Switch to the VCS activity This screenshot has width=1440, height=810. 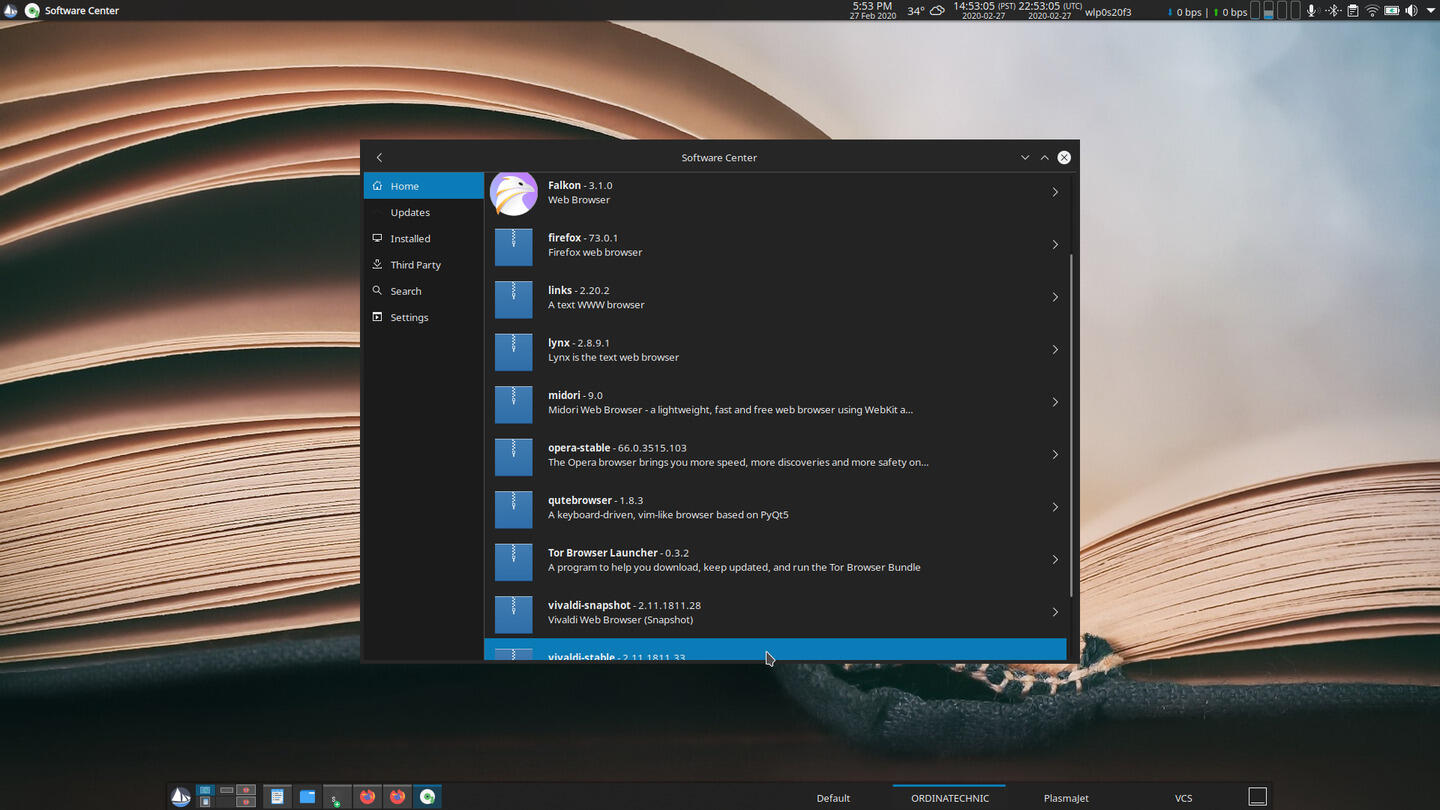click(x=1183, y=798)
